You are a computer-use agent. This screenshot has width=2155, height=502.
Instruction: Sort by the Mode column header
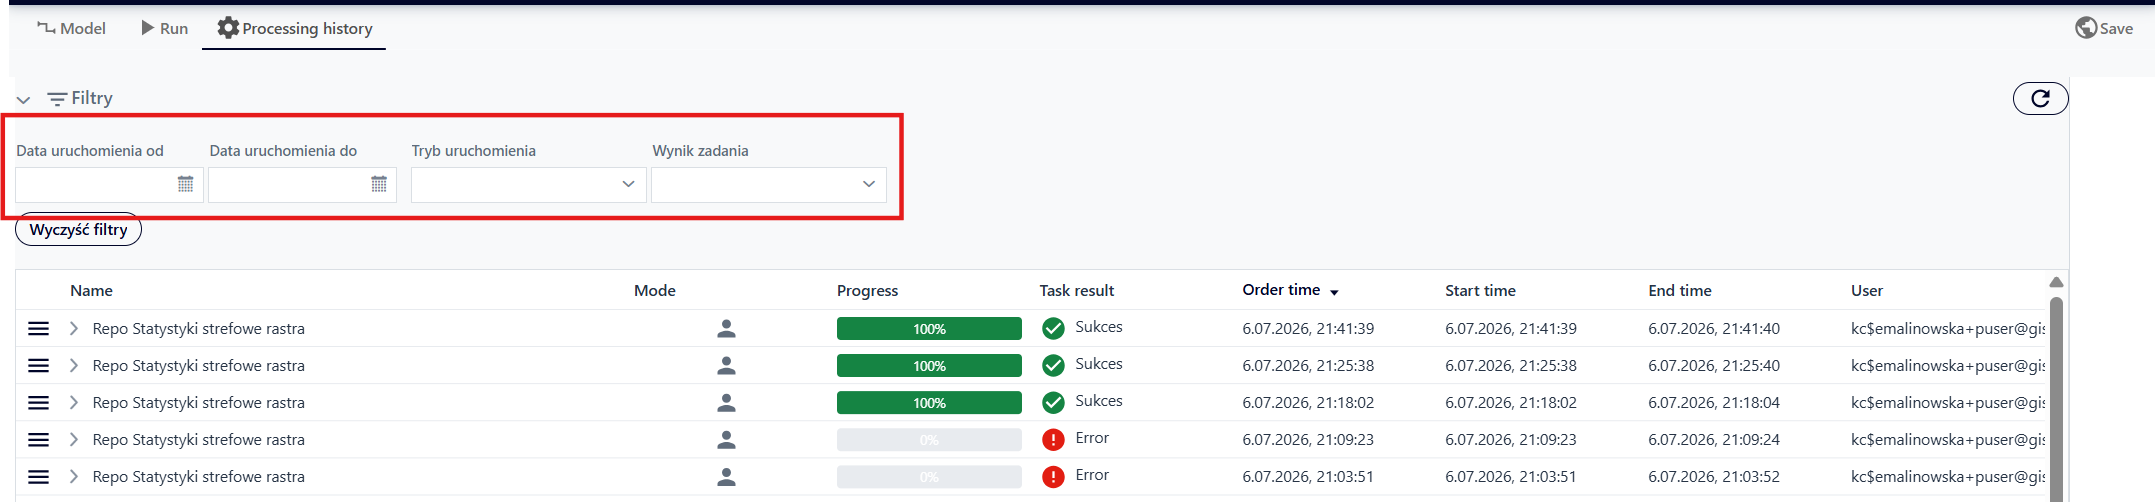[x=655, y=290]
